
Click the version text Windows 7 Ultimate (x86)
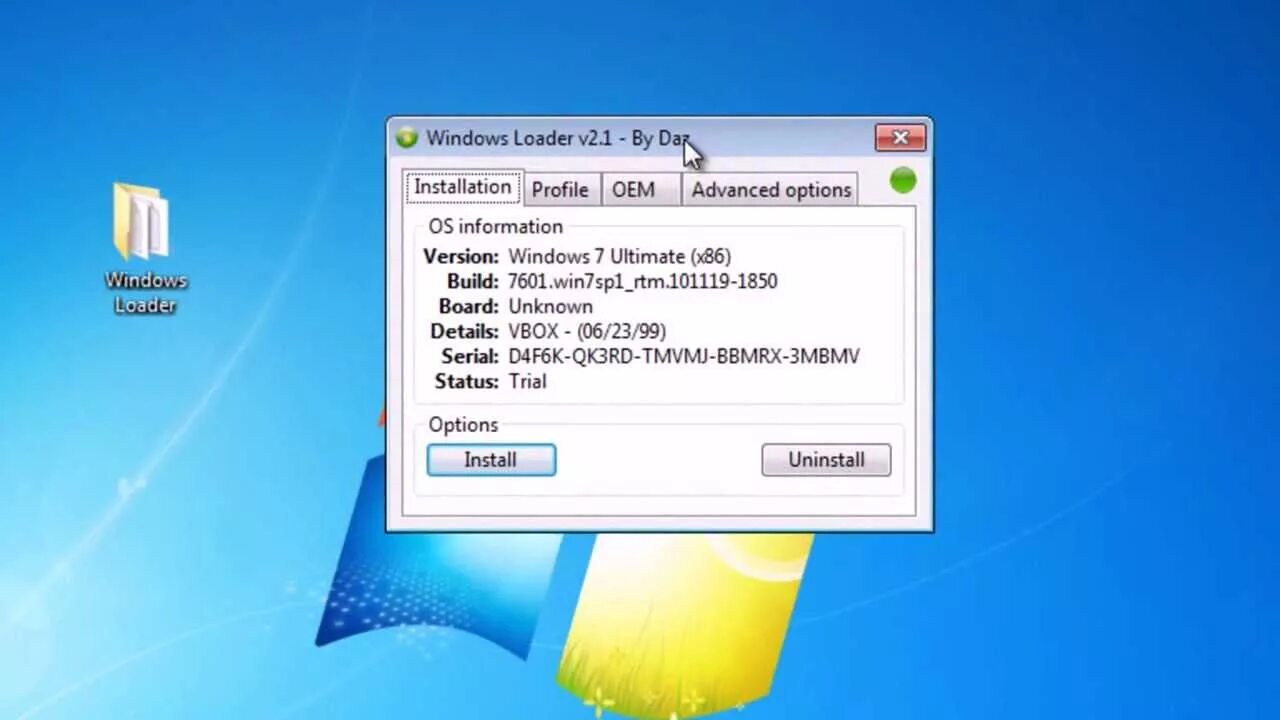point(619,256)
